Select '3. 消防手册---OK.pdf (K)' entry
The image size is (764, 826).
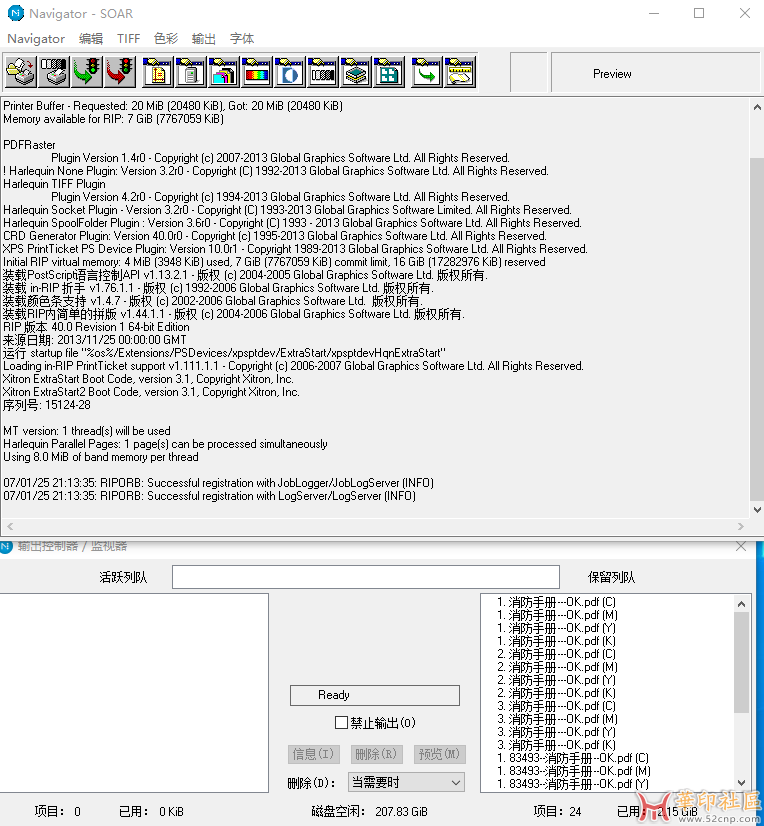pos(556,745)
